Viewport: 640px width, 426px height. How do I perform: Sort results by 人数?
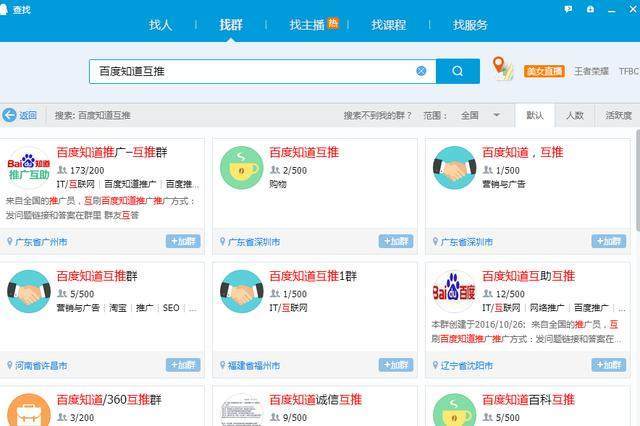coord(575,115)
